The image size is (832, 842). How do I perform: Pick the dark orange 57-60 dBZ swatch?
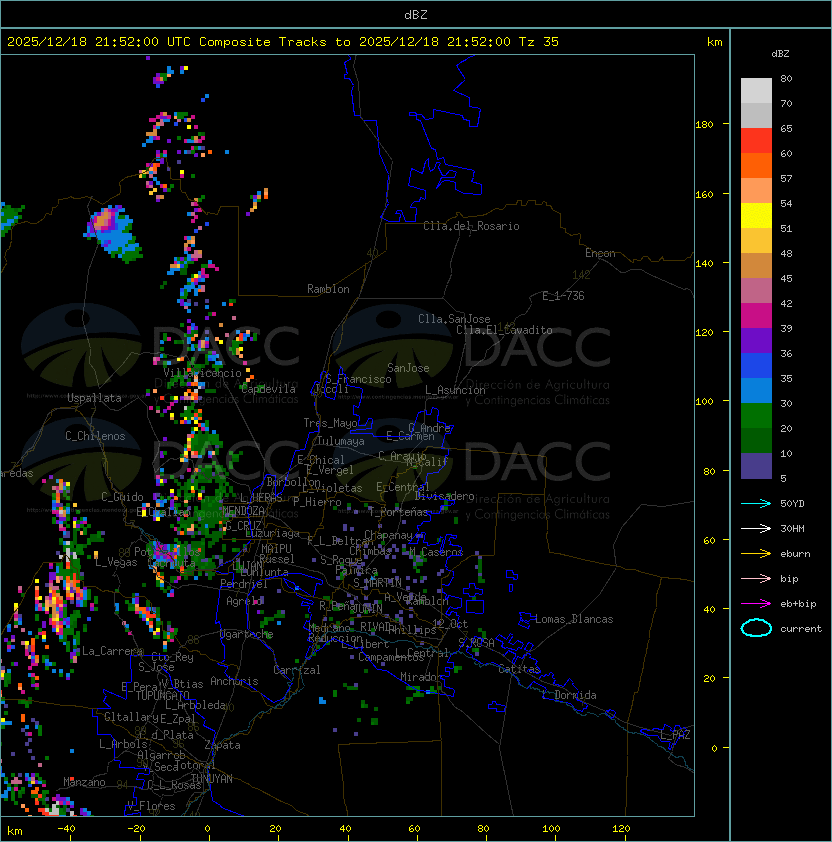click(756, 165)
